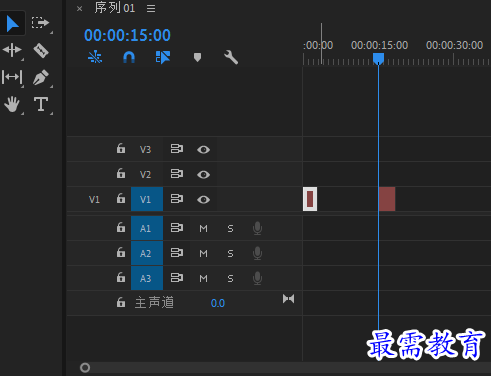Toggle lock on track V3
This screenshot has height=376, width=491.
[x=121, y=149]
